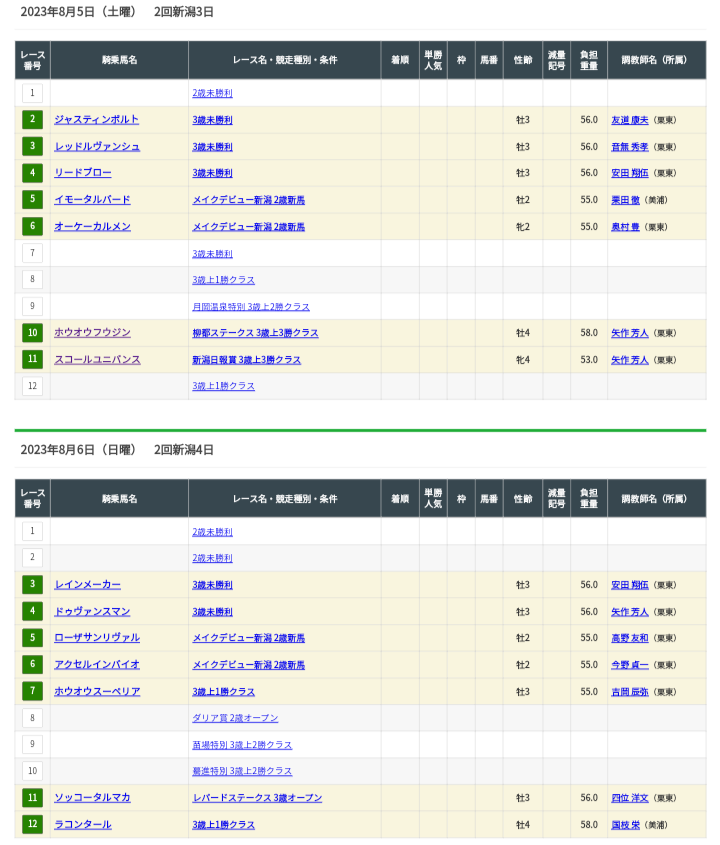Open trainer link 友道康夫
This screenshot has width=720, height=845.
pos(629,120)
